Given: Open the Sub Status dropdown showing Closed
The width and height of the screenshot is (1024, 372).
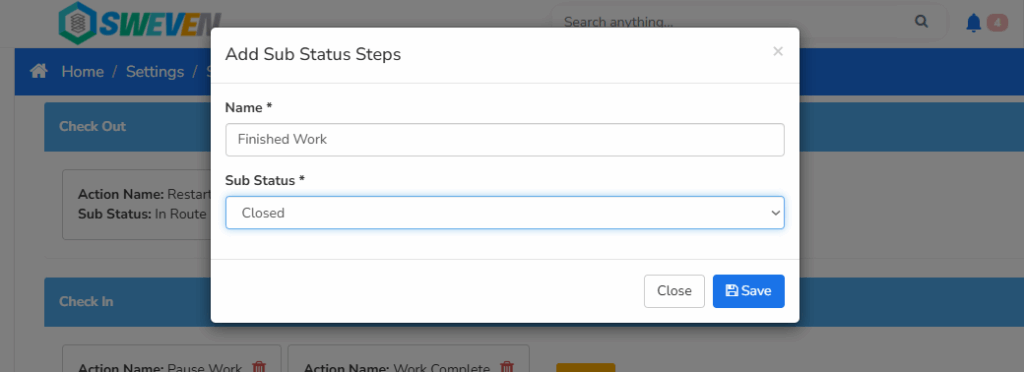Looking at the screenshot, I should [505, 213].
